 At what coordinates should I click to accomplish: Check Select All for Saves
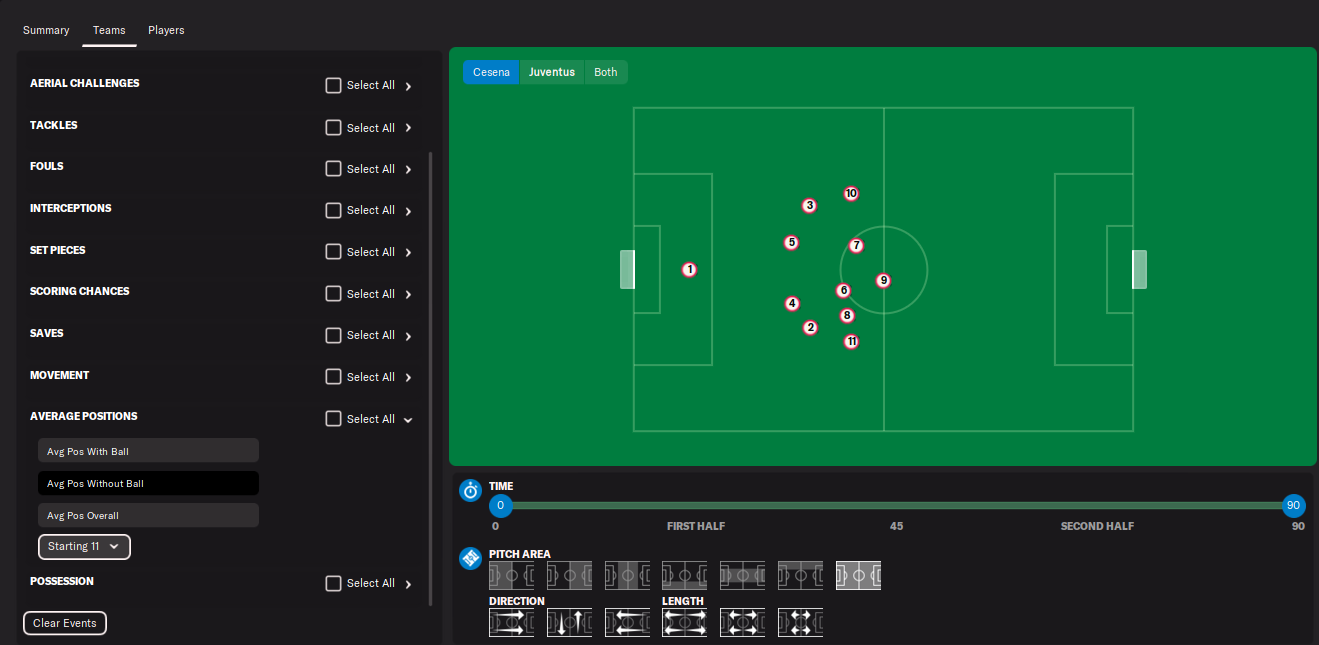coord(334,336)
